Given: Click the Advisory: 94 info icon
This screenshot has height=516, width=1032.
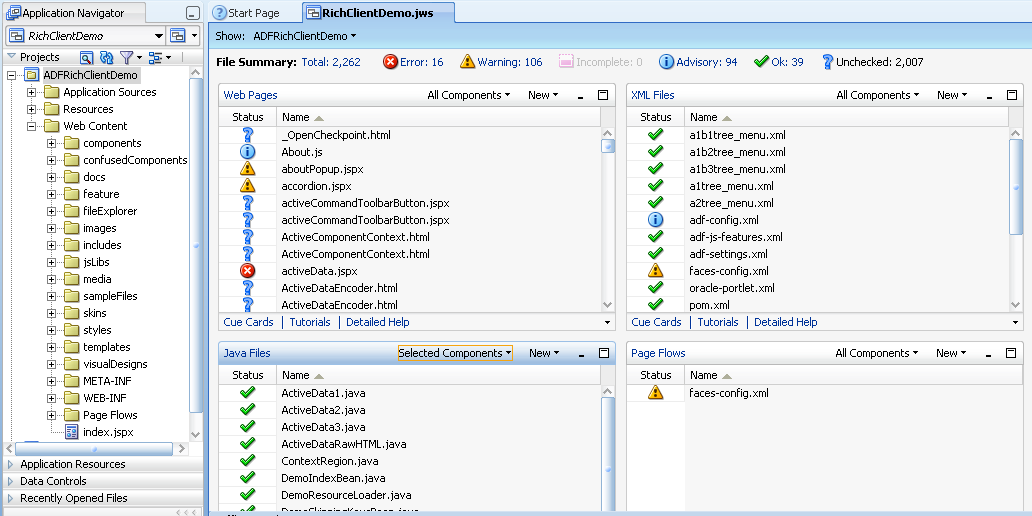Looking at the screenshot, I should point(666,62).
